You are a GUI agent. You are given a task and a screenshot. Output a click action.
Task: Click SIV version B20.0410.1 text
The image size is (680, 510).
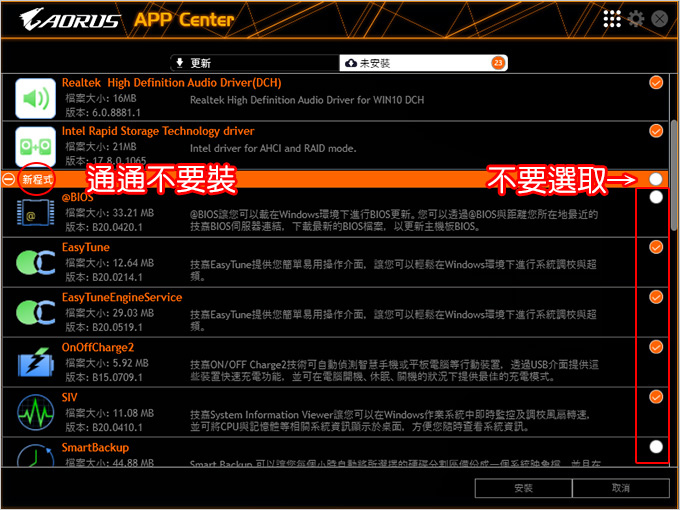(x=104, y=428)
